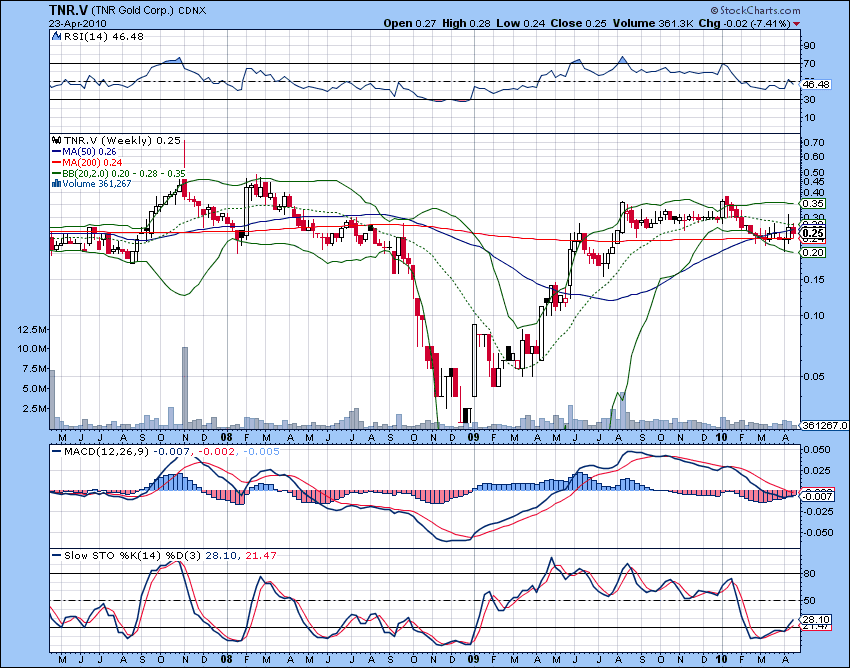The height and width of the screenshot is (668, 850).
Task: Click the 0.10 price axis label
Action: pyautogui.click(x=813, y=316)
